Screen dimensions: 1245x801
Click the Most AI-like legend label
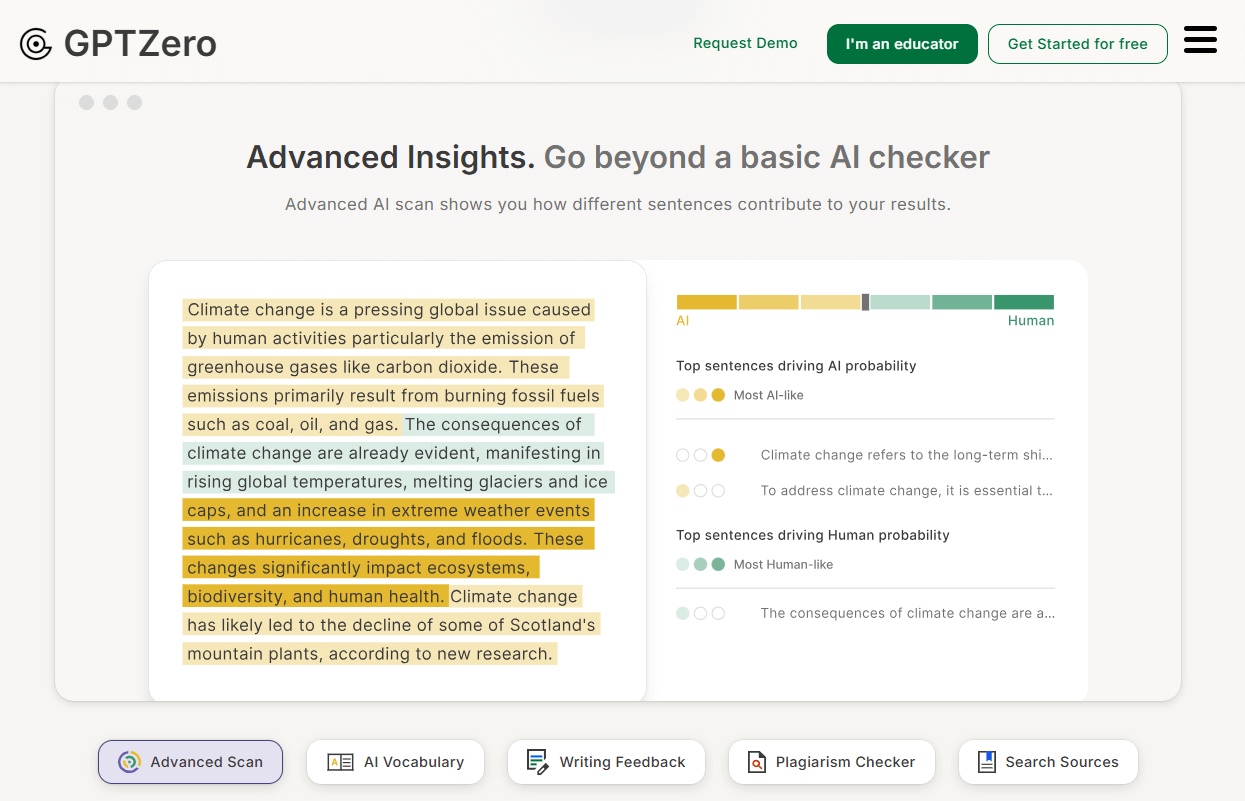(x=768, y=395)
